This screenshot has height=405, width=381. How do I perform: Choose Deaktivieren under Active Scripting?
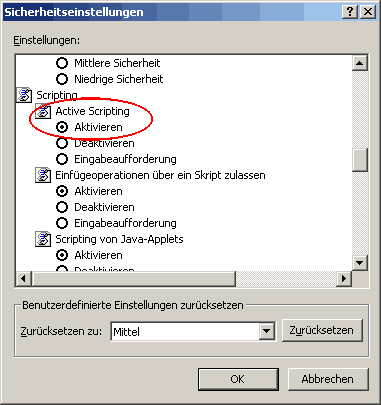tap(62, 143)
